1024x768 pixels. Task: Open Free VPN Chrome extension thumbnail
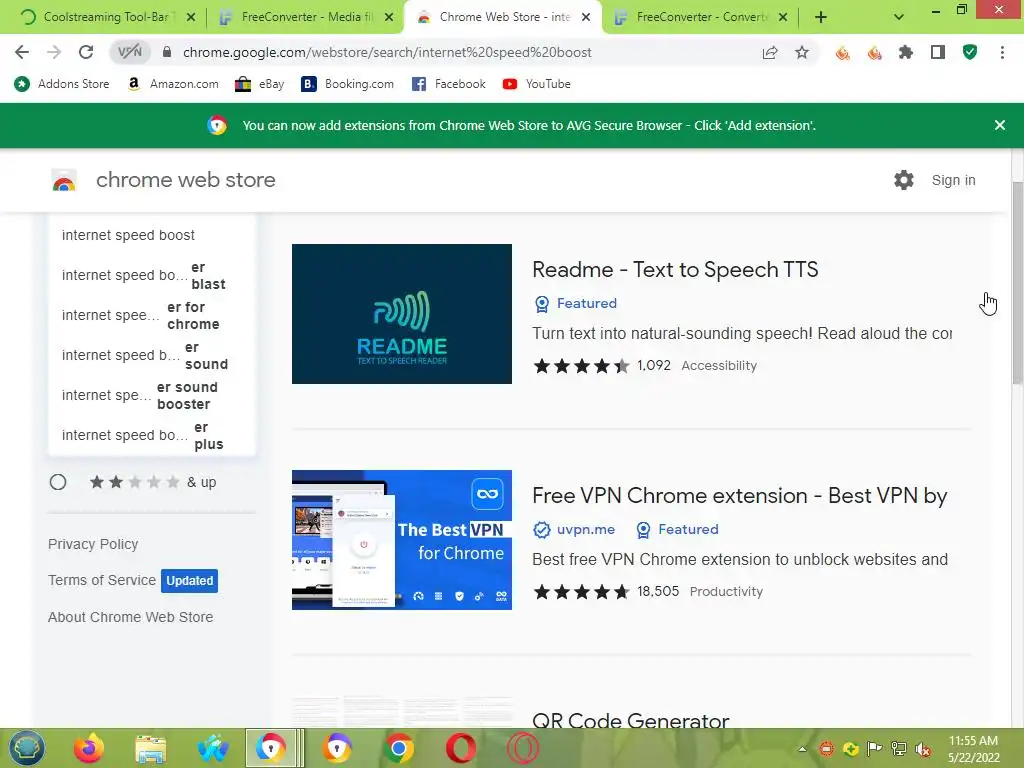point(402,540)
